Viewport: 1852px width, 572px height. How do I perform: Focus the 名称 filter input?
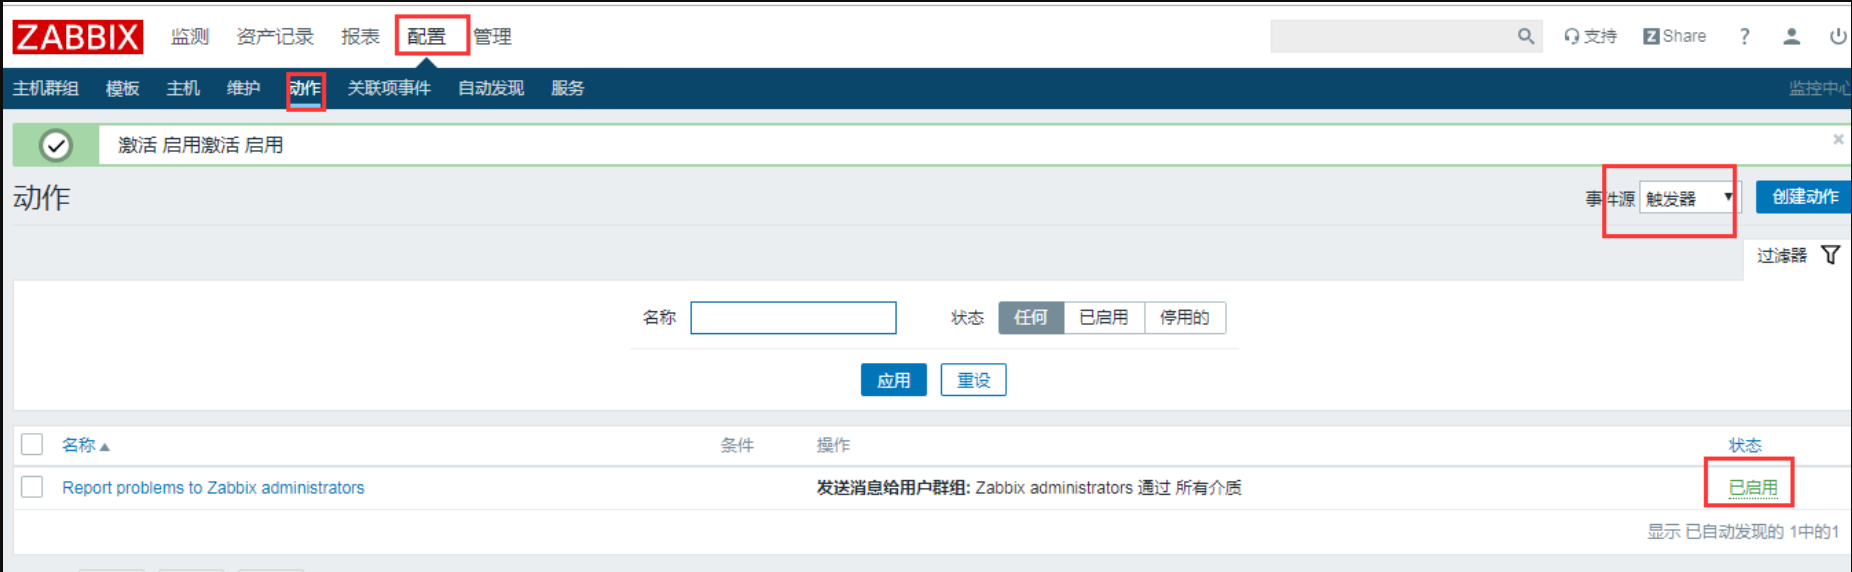coord(793,318)
